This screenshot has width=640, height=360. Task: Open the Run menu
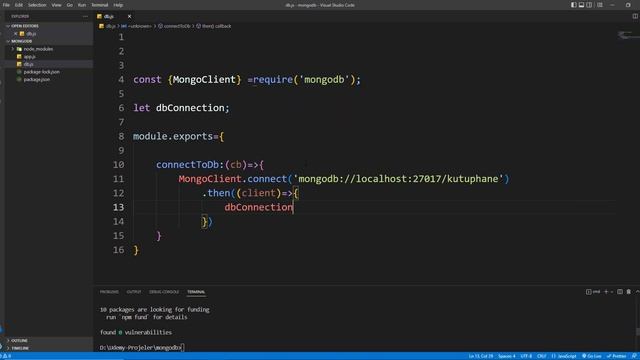[82, 5]
